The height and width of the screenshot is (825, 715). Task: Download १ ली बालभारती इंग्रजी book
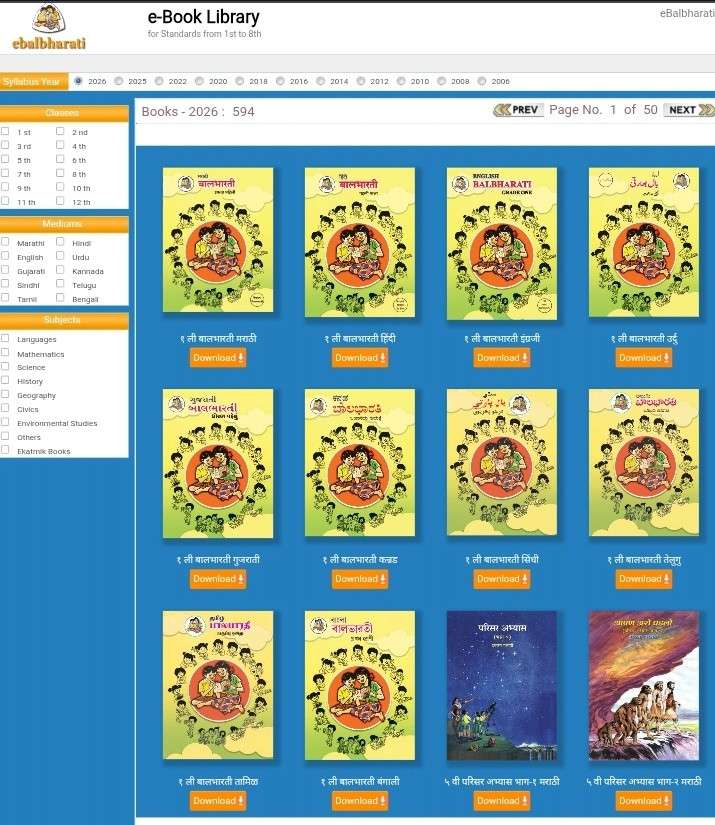pos(502,358)
